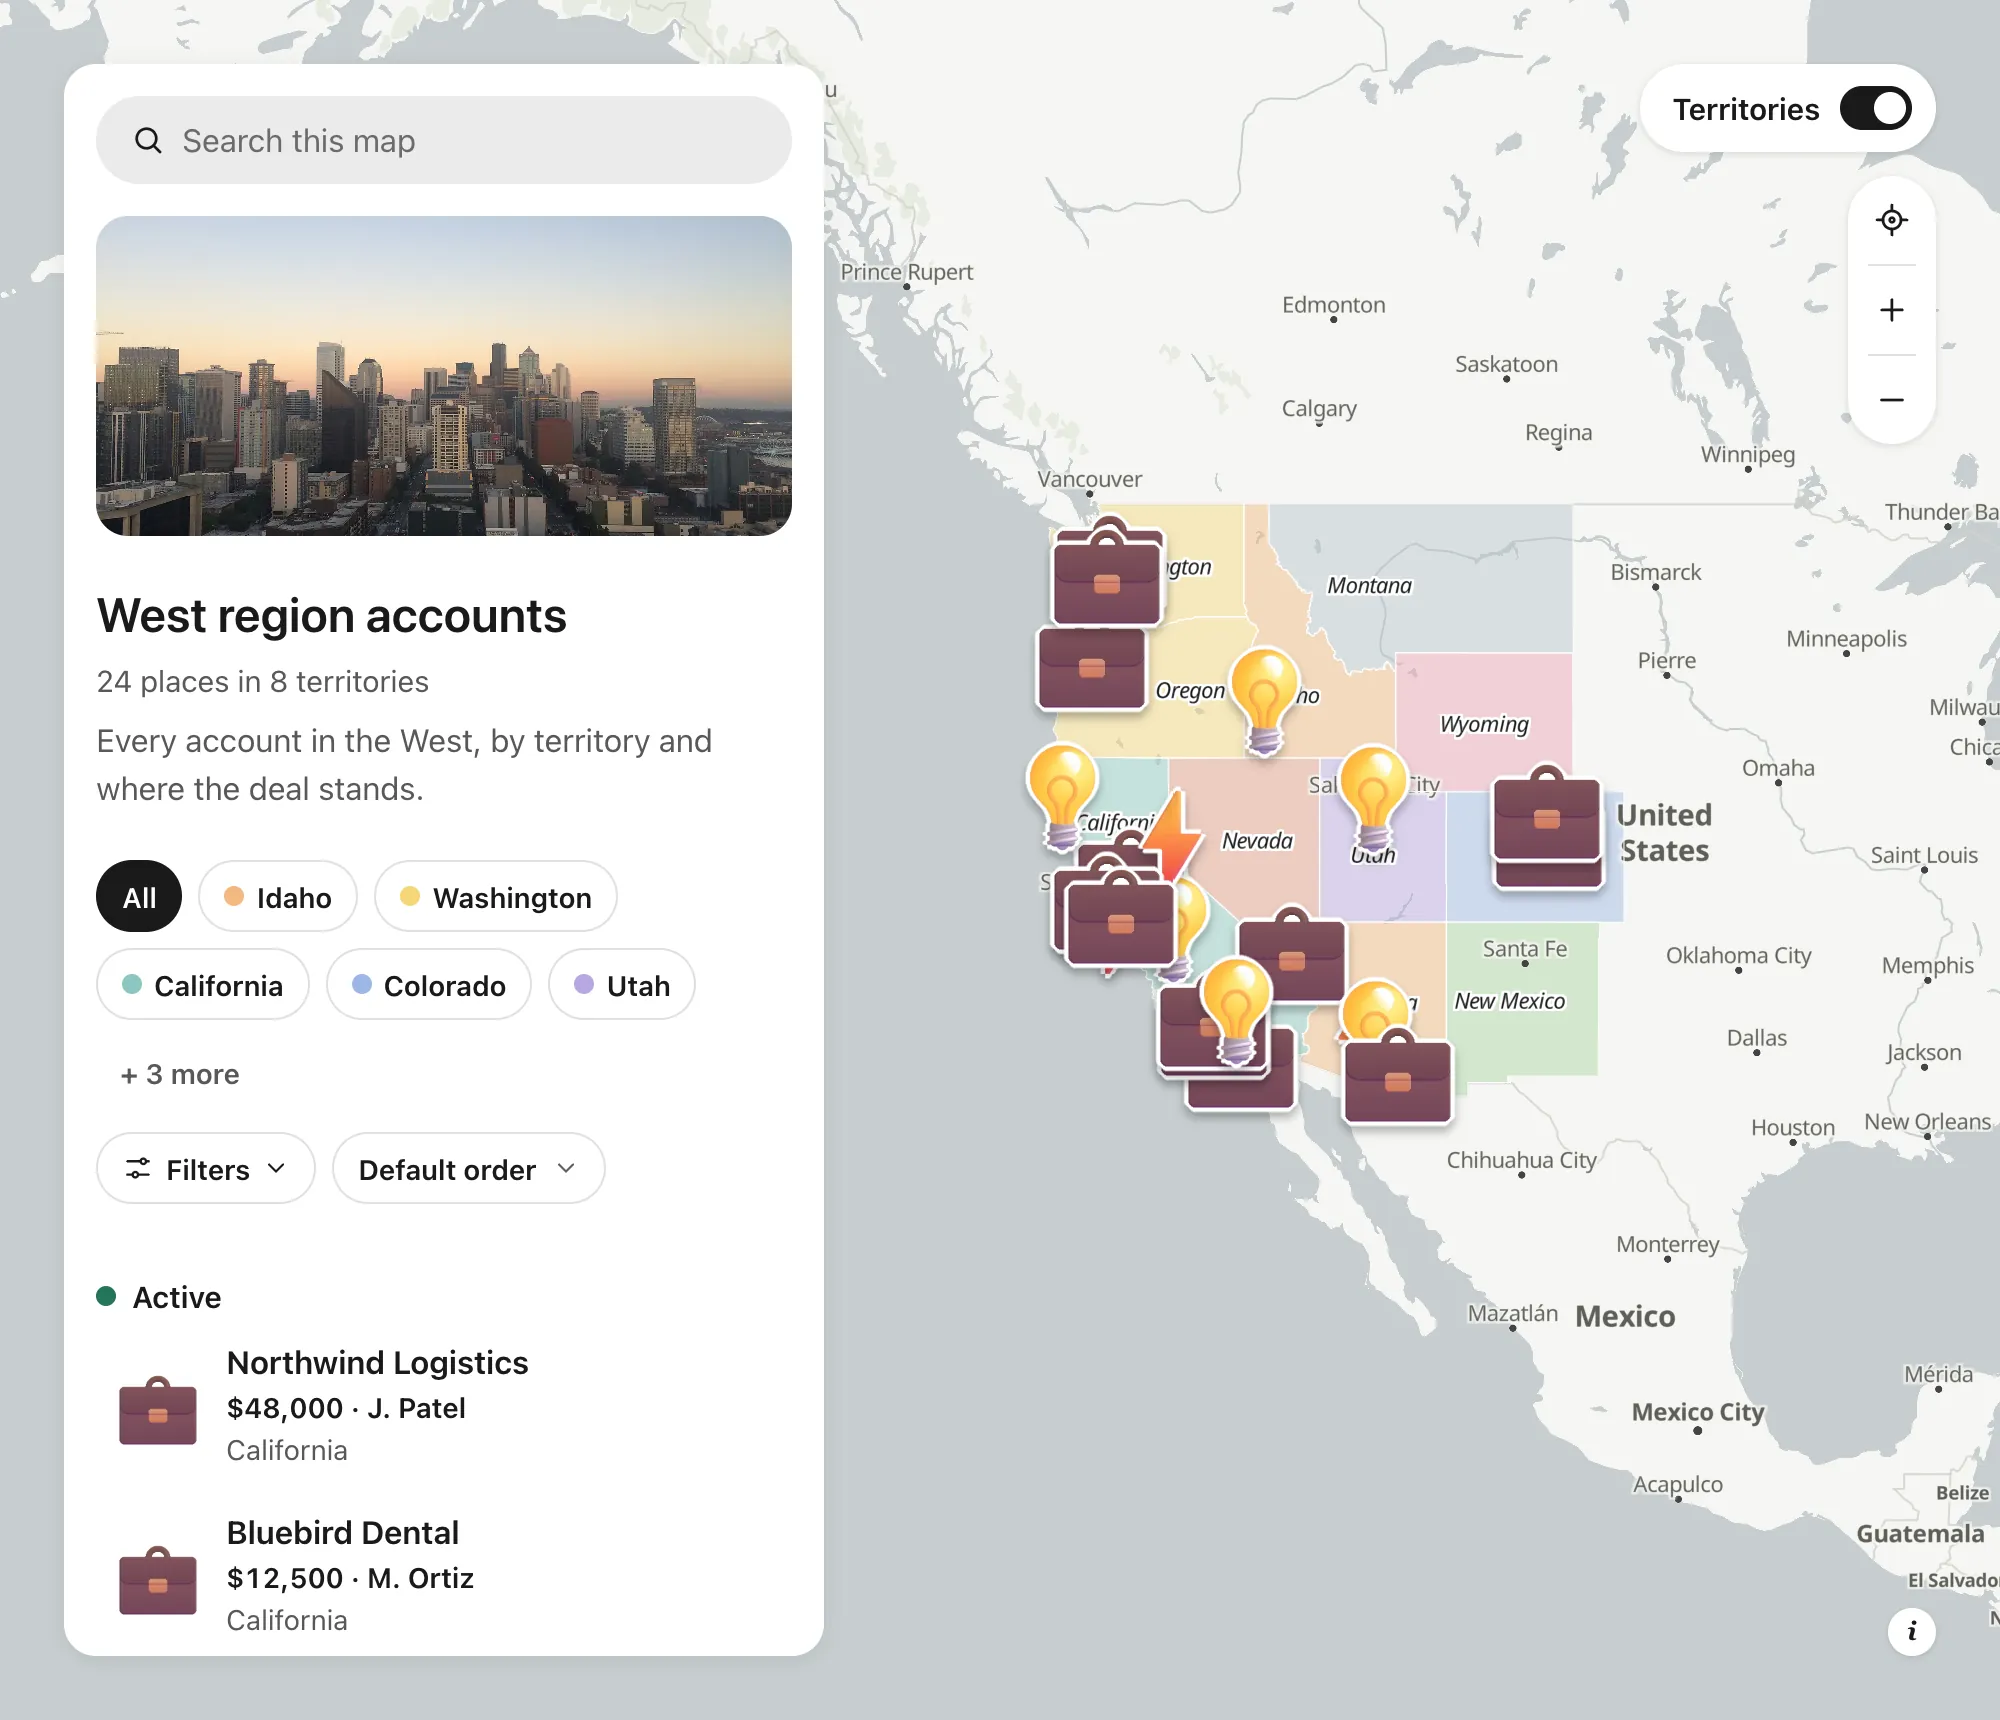Open Bluebird Dental account row
Screen dimensions: 2000x1720
click(444, 1577)
